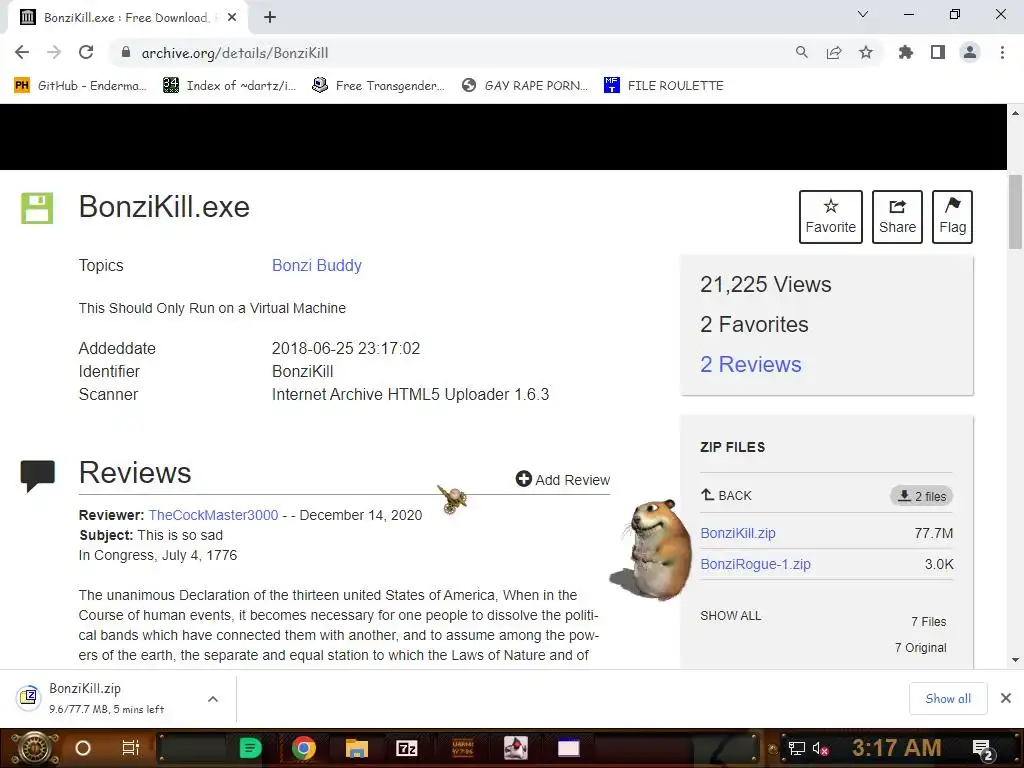Open the notification center icon
Image resolution: width=1024 pixels, height=768 pixels.
pyautogui.click(x=983, y=749)
